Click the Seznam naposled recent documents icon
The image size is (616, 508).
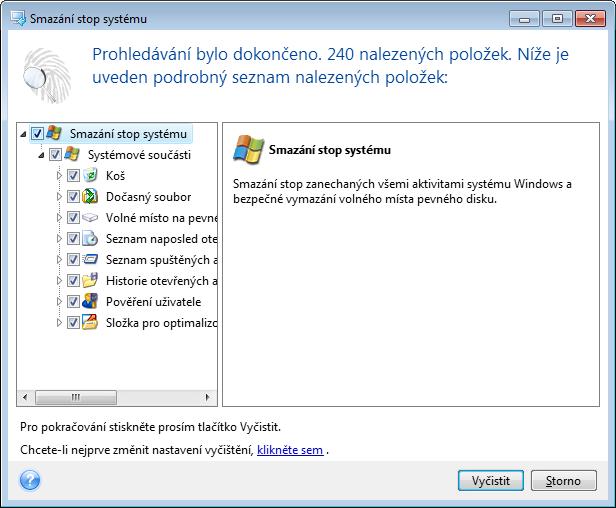[90, 238]
